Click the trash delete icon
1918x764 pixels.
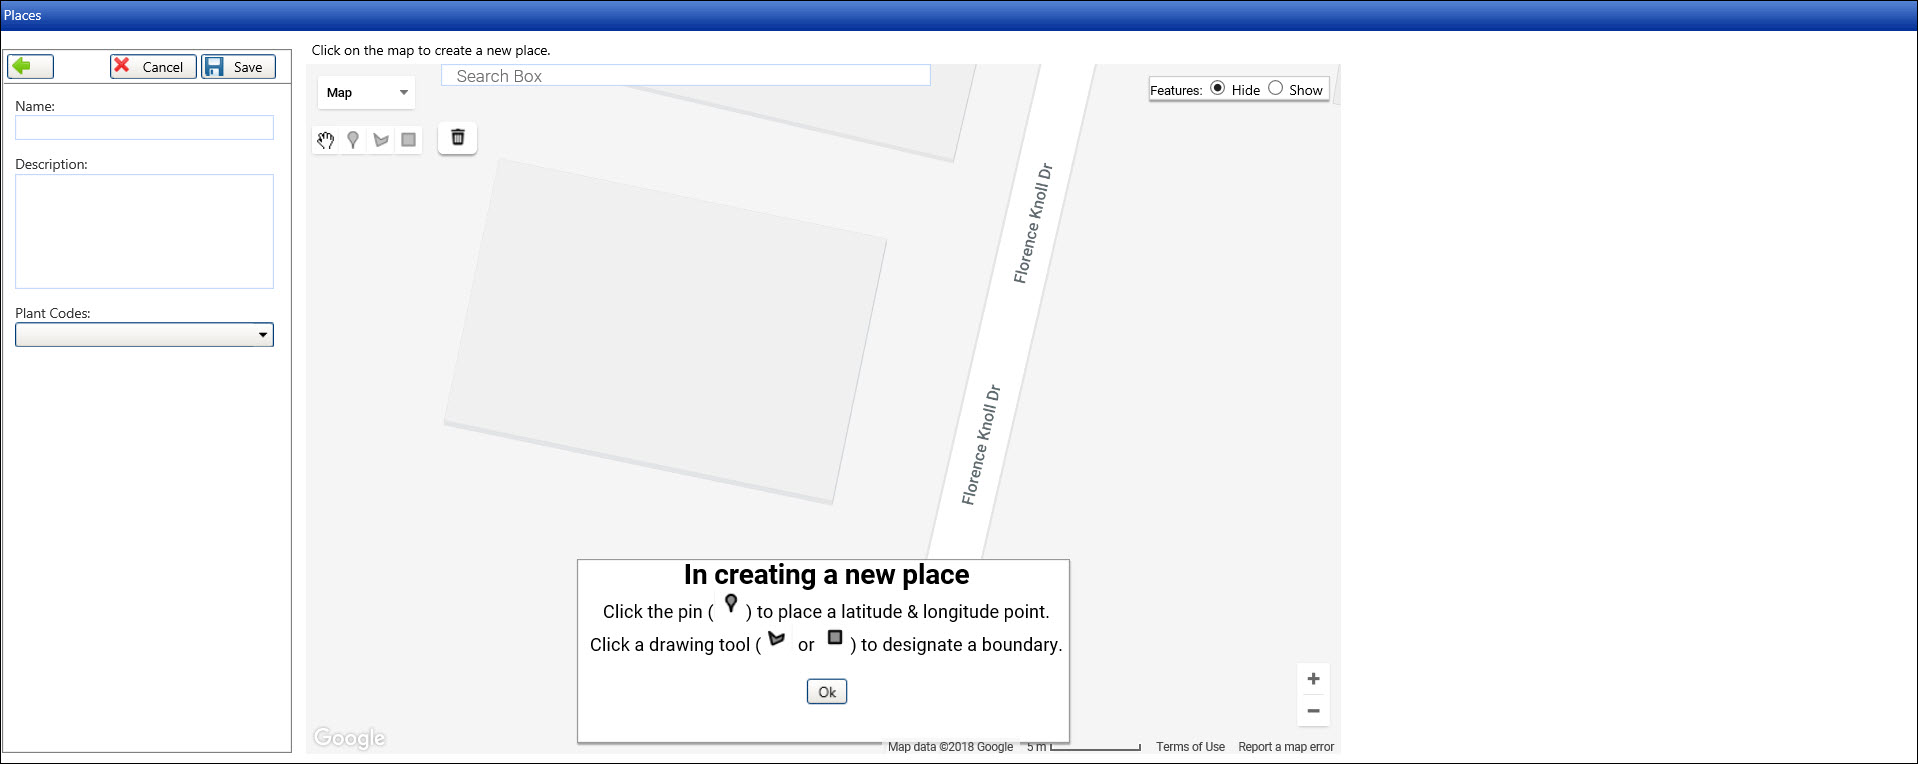pos(458,138)
